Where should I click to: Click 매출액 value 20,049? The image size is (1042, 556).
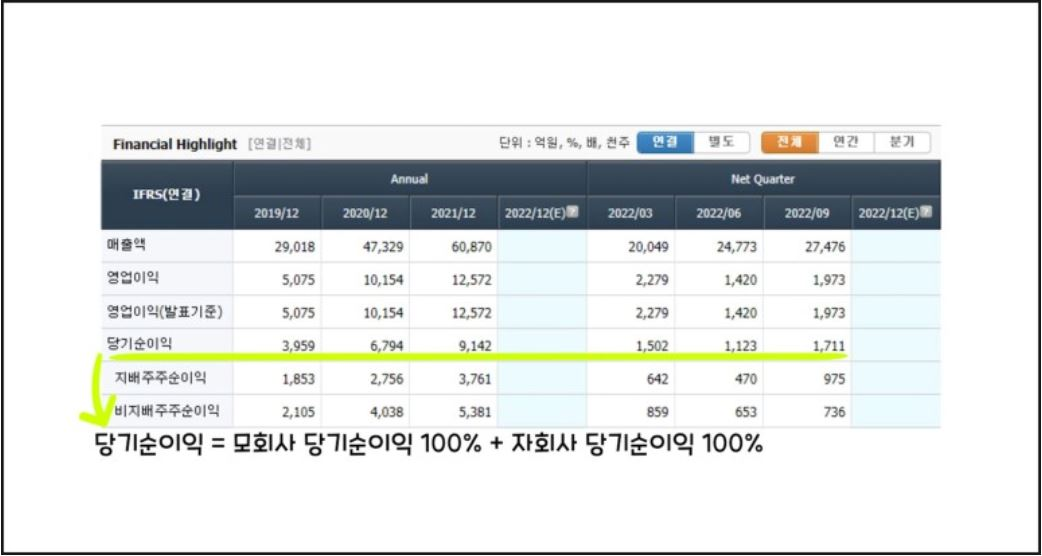tap(648, 247)
